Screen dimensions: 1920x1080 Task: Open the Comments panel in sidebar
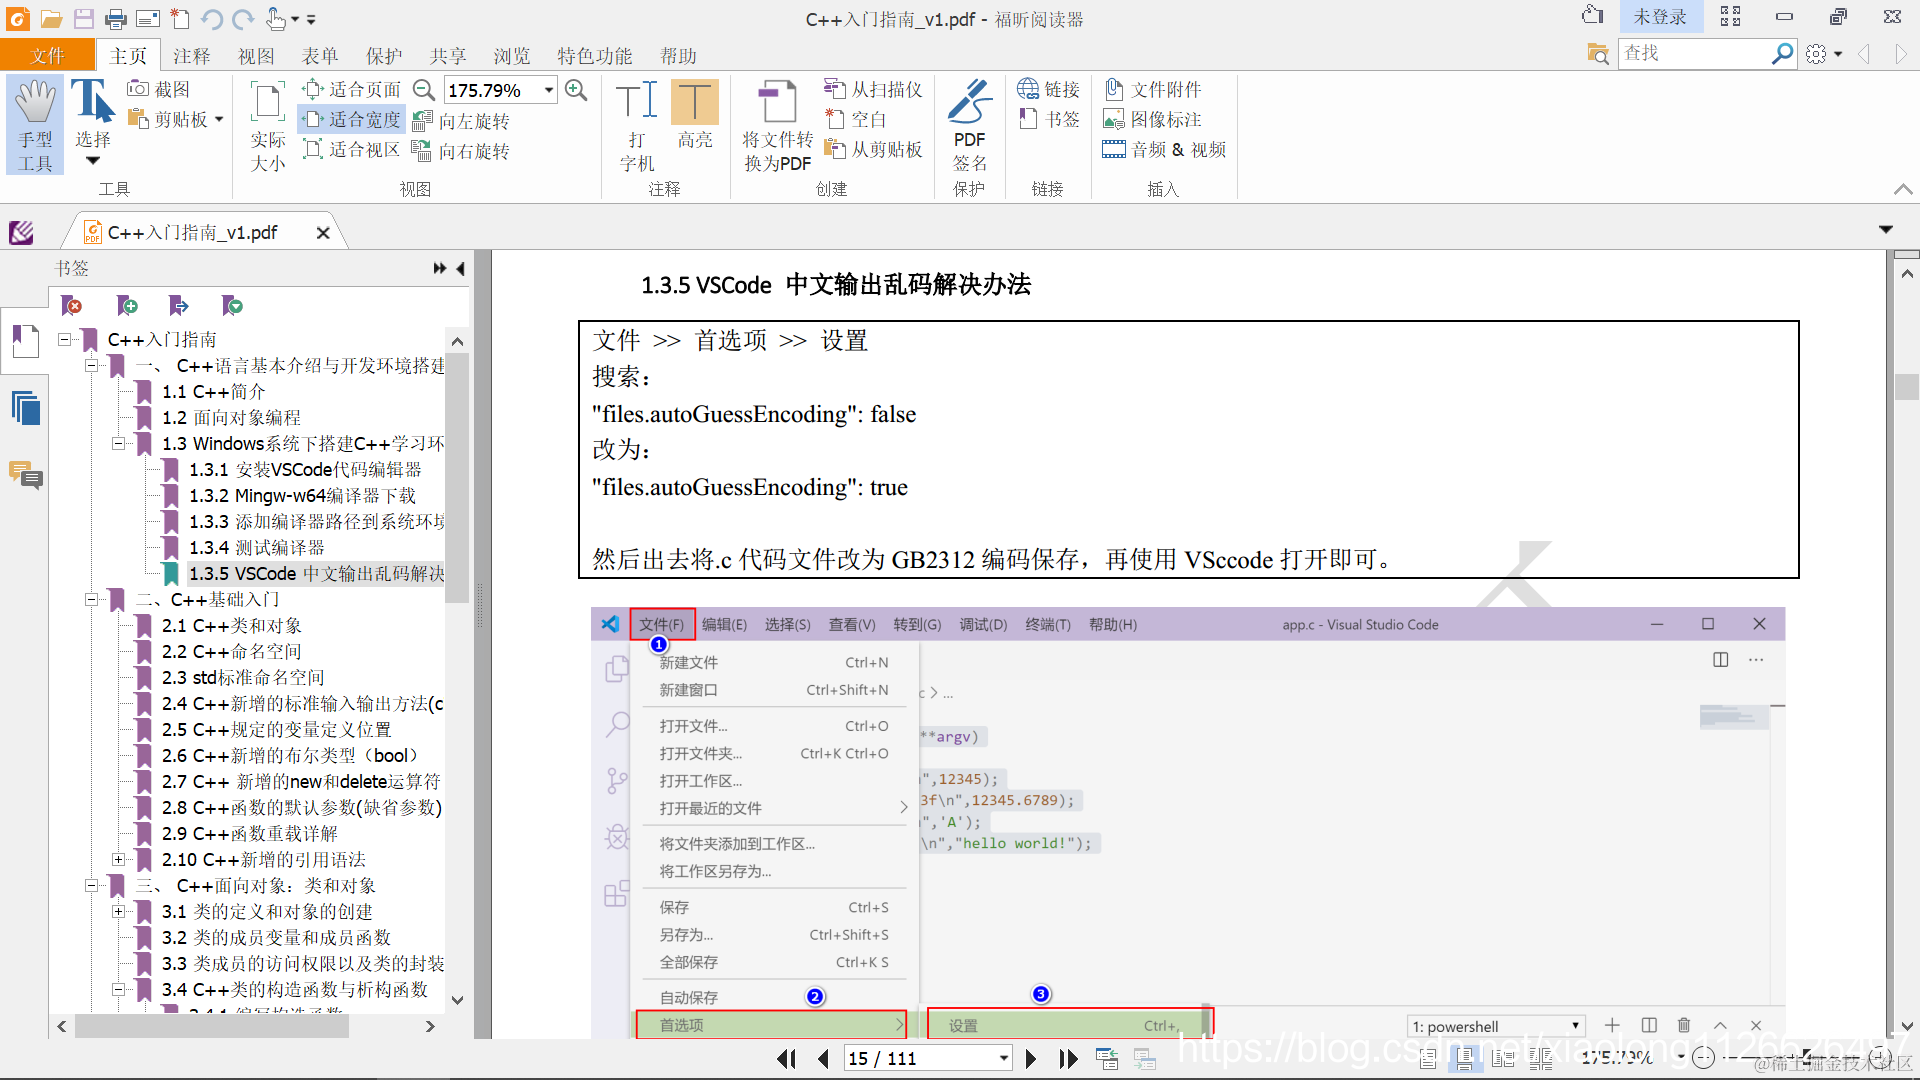pyautogui.click(x=26, y=474)
